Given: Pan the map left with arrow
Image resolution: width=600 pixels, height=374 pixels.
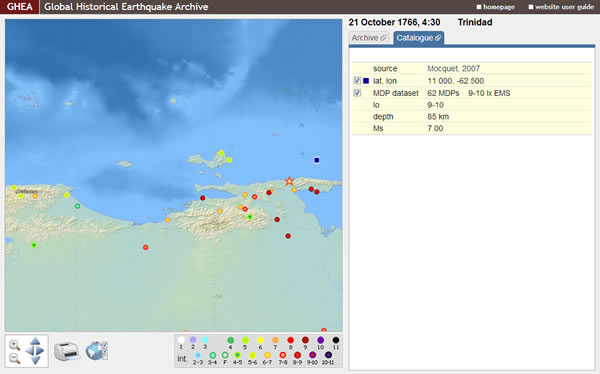Looking at the screenshot, I should pyautogui.click(x=29, y=350).
